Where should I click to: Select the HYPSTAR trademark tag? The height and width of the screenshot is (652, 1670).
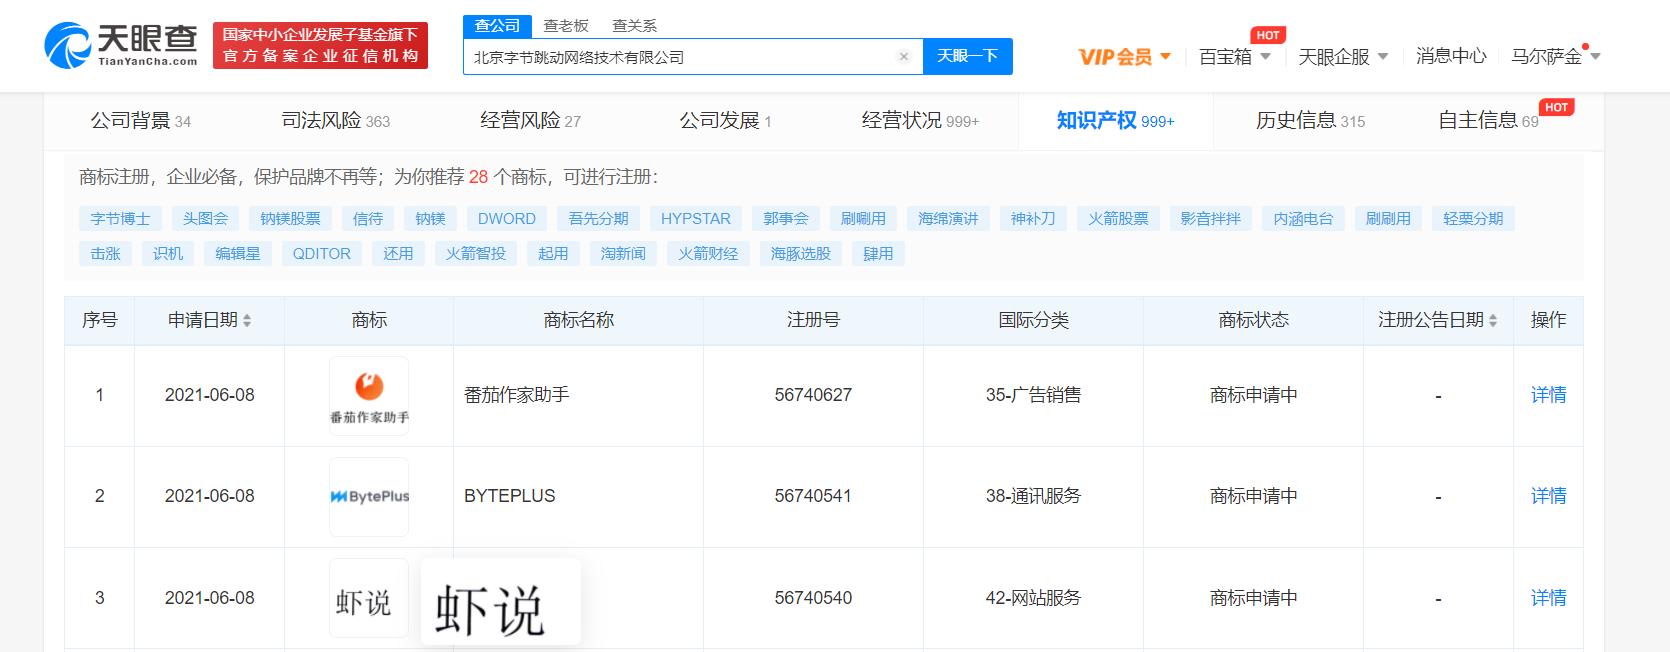tap(696, 219)
